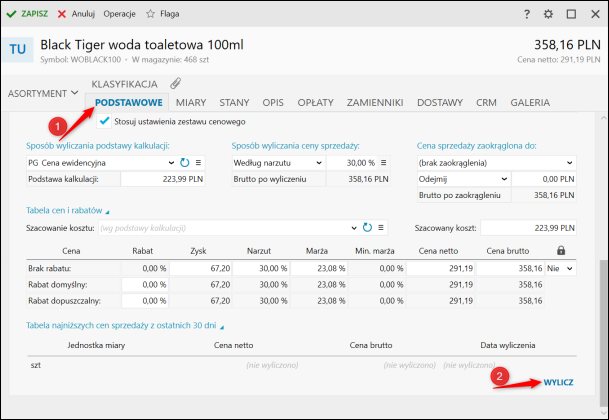Viewport: 609px width, 420px height.
Task: Click refresh icon next to Cena ewidencyjna
Action: pyautogui.click(x=184, y=163)
